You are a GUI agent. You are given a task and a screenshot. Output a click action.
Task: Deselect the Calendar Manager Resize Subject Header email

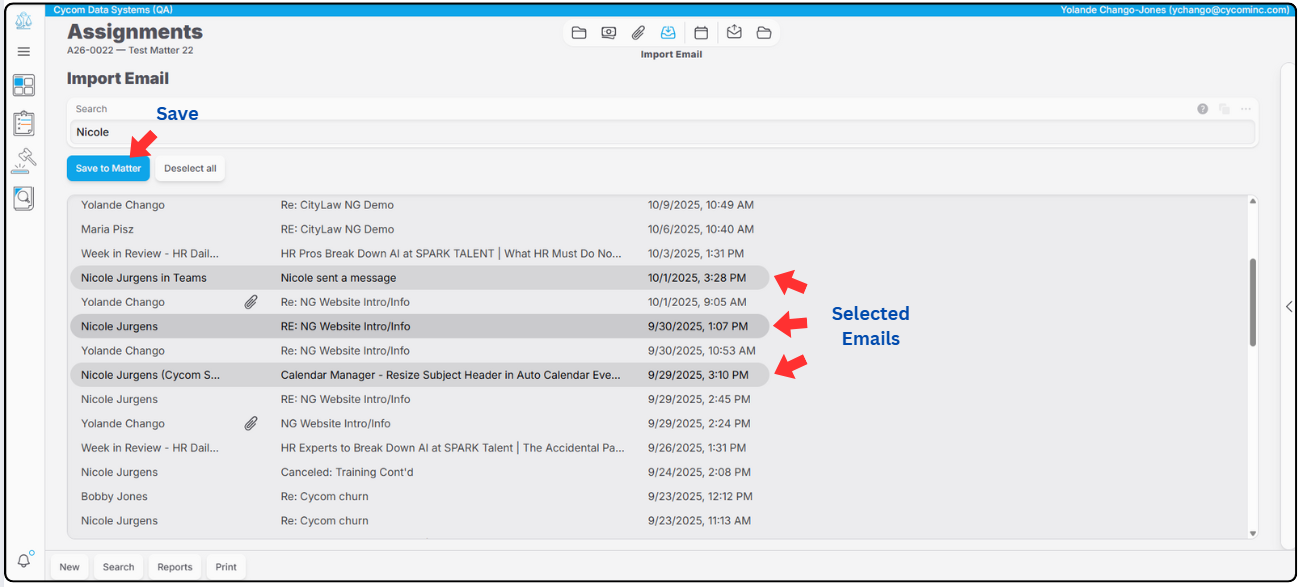pyautogui.click(x=420, y=375)
